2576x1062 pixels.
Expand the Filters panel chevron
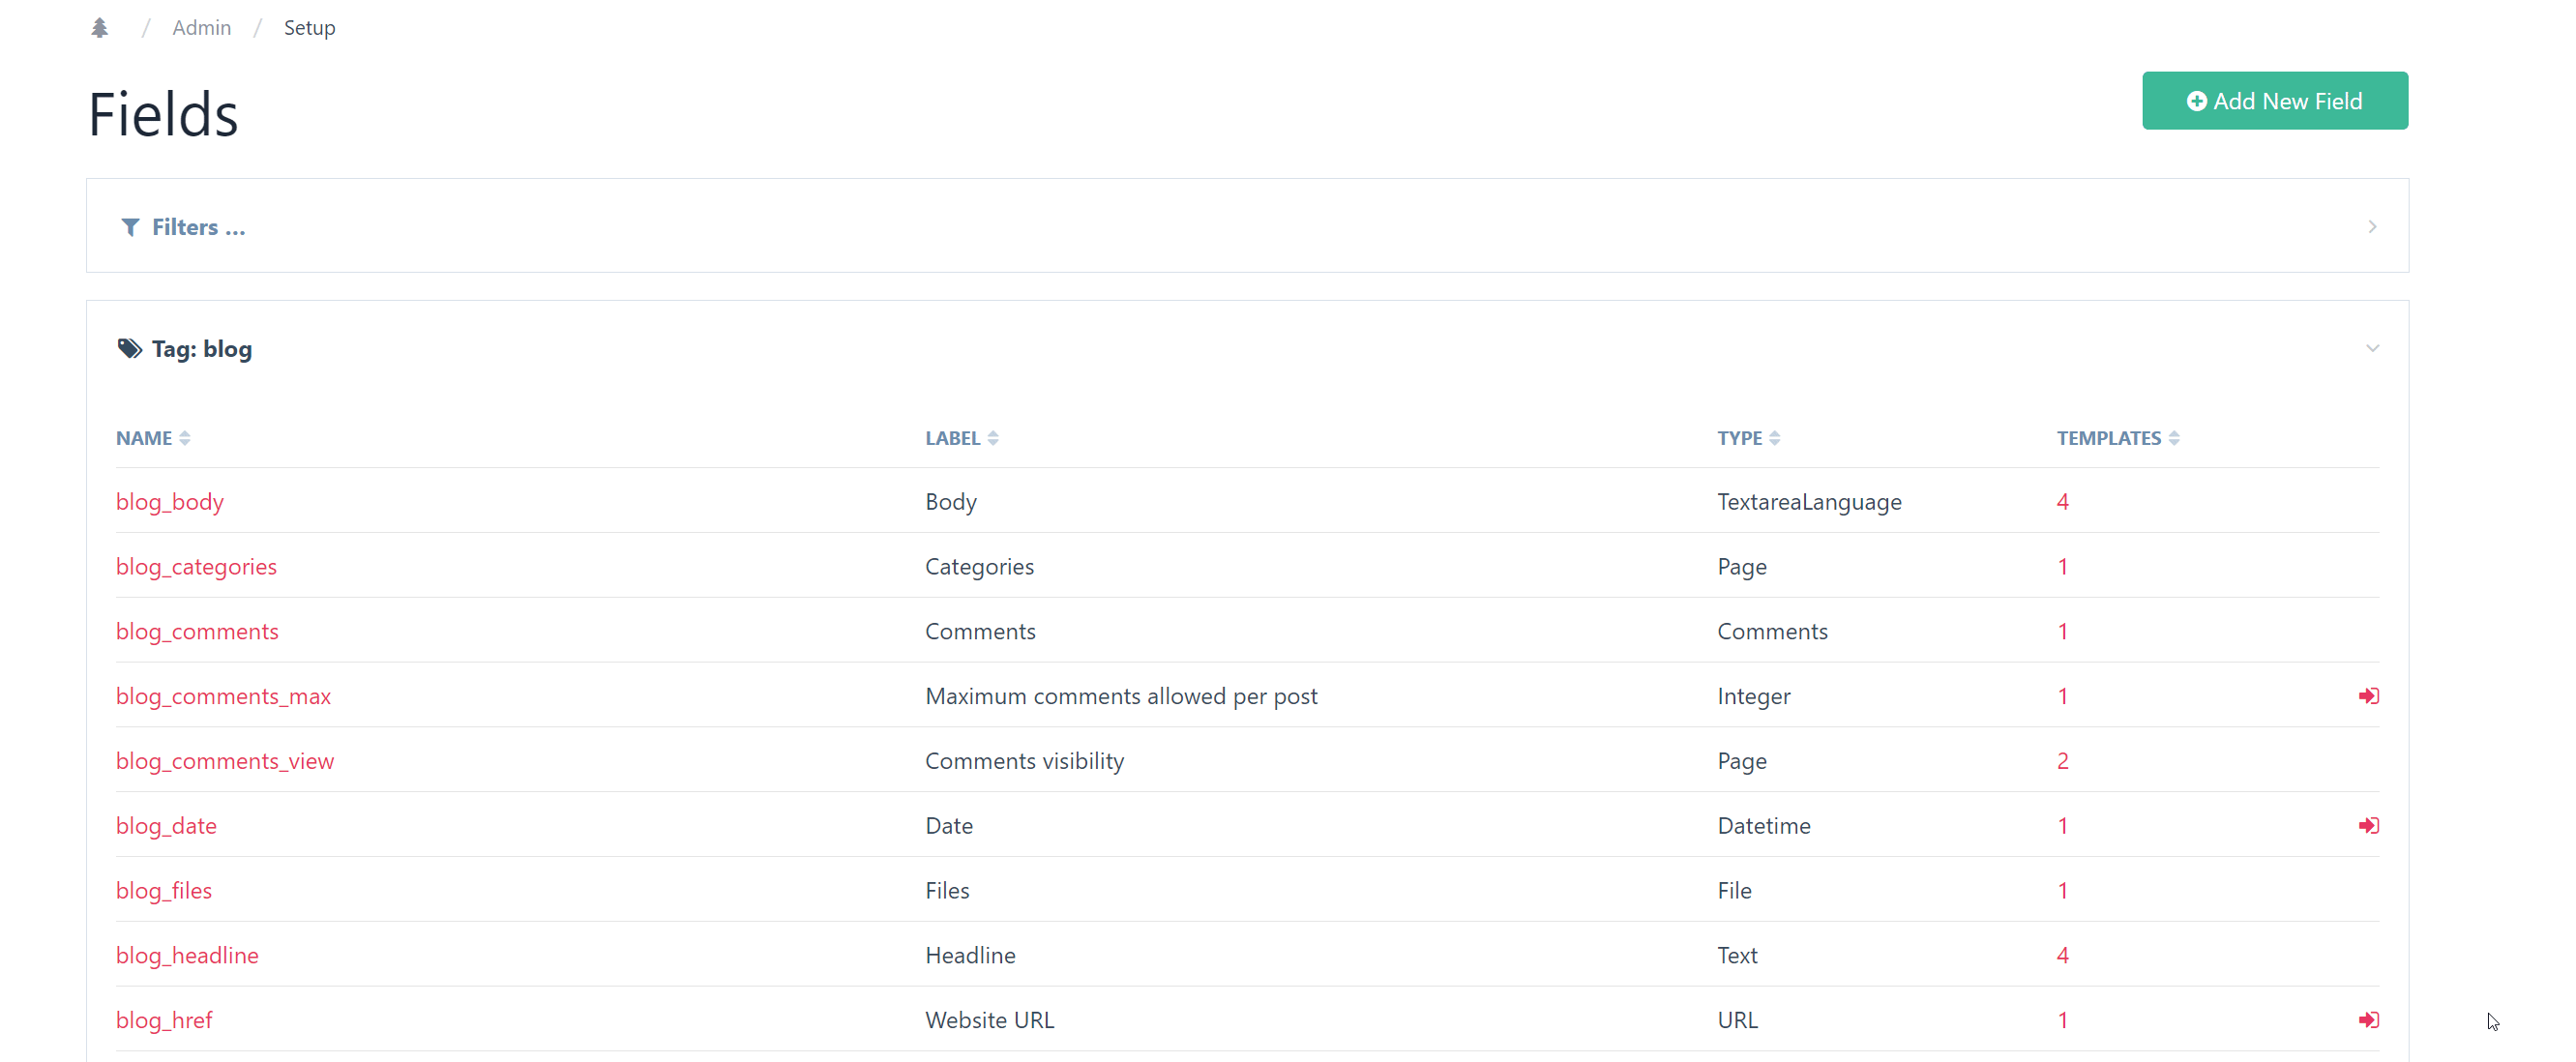point(2372,227)
